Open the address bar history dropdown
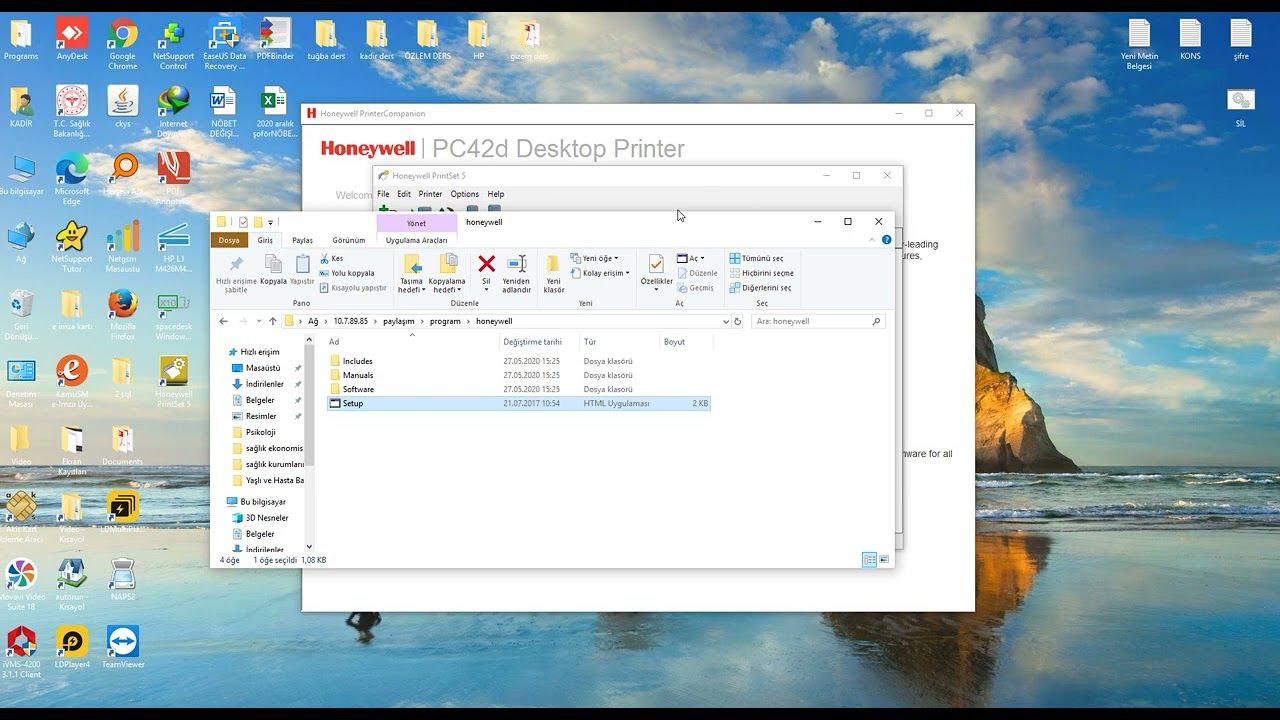Image resolution: width=1280 pixels, height=720 pixels. 726,321
